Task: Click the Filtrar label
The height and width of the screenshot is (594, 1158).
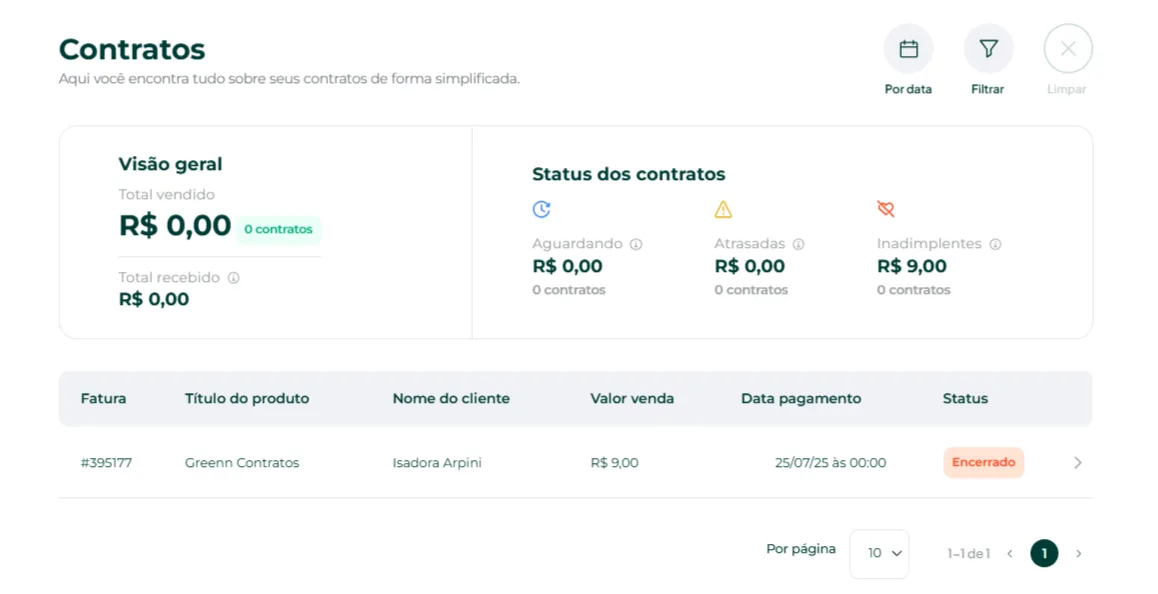Action: (987, 89)
